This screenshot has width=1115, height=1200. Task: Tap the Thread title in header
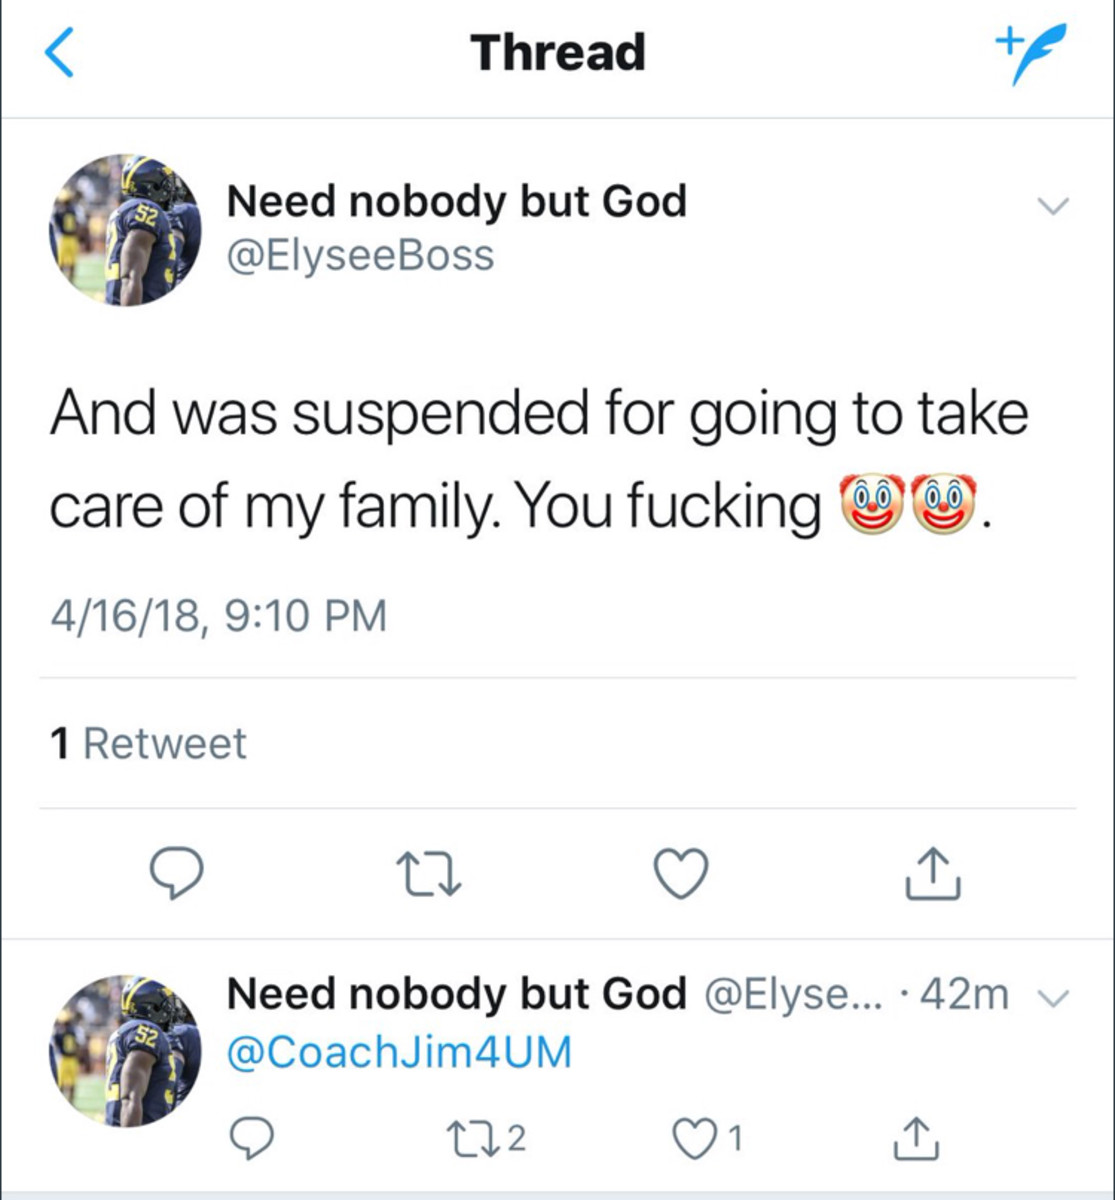557,52
